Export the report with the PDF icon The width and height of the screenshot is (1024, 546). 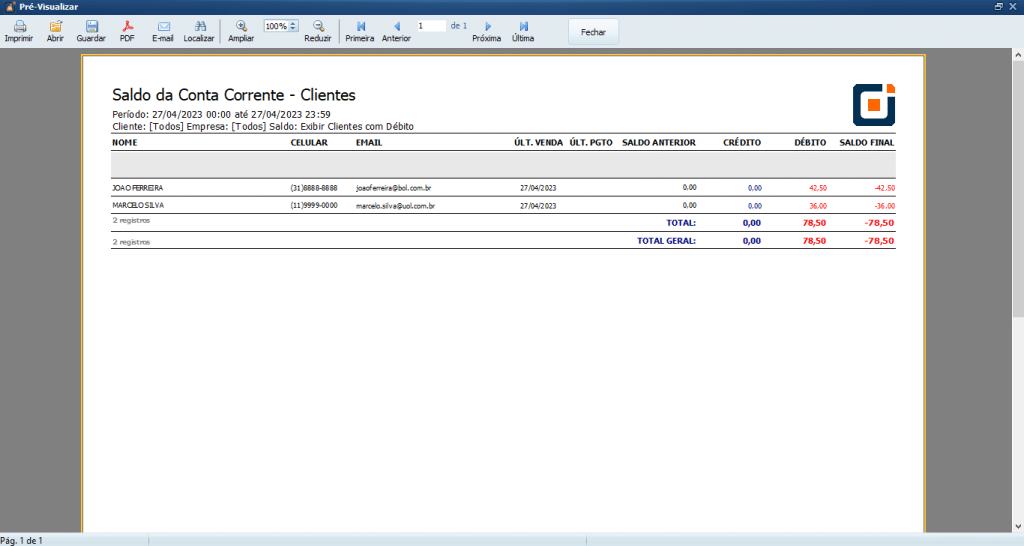tap(127, 26)
